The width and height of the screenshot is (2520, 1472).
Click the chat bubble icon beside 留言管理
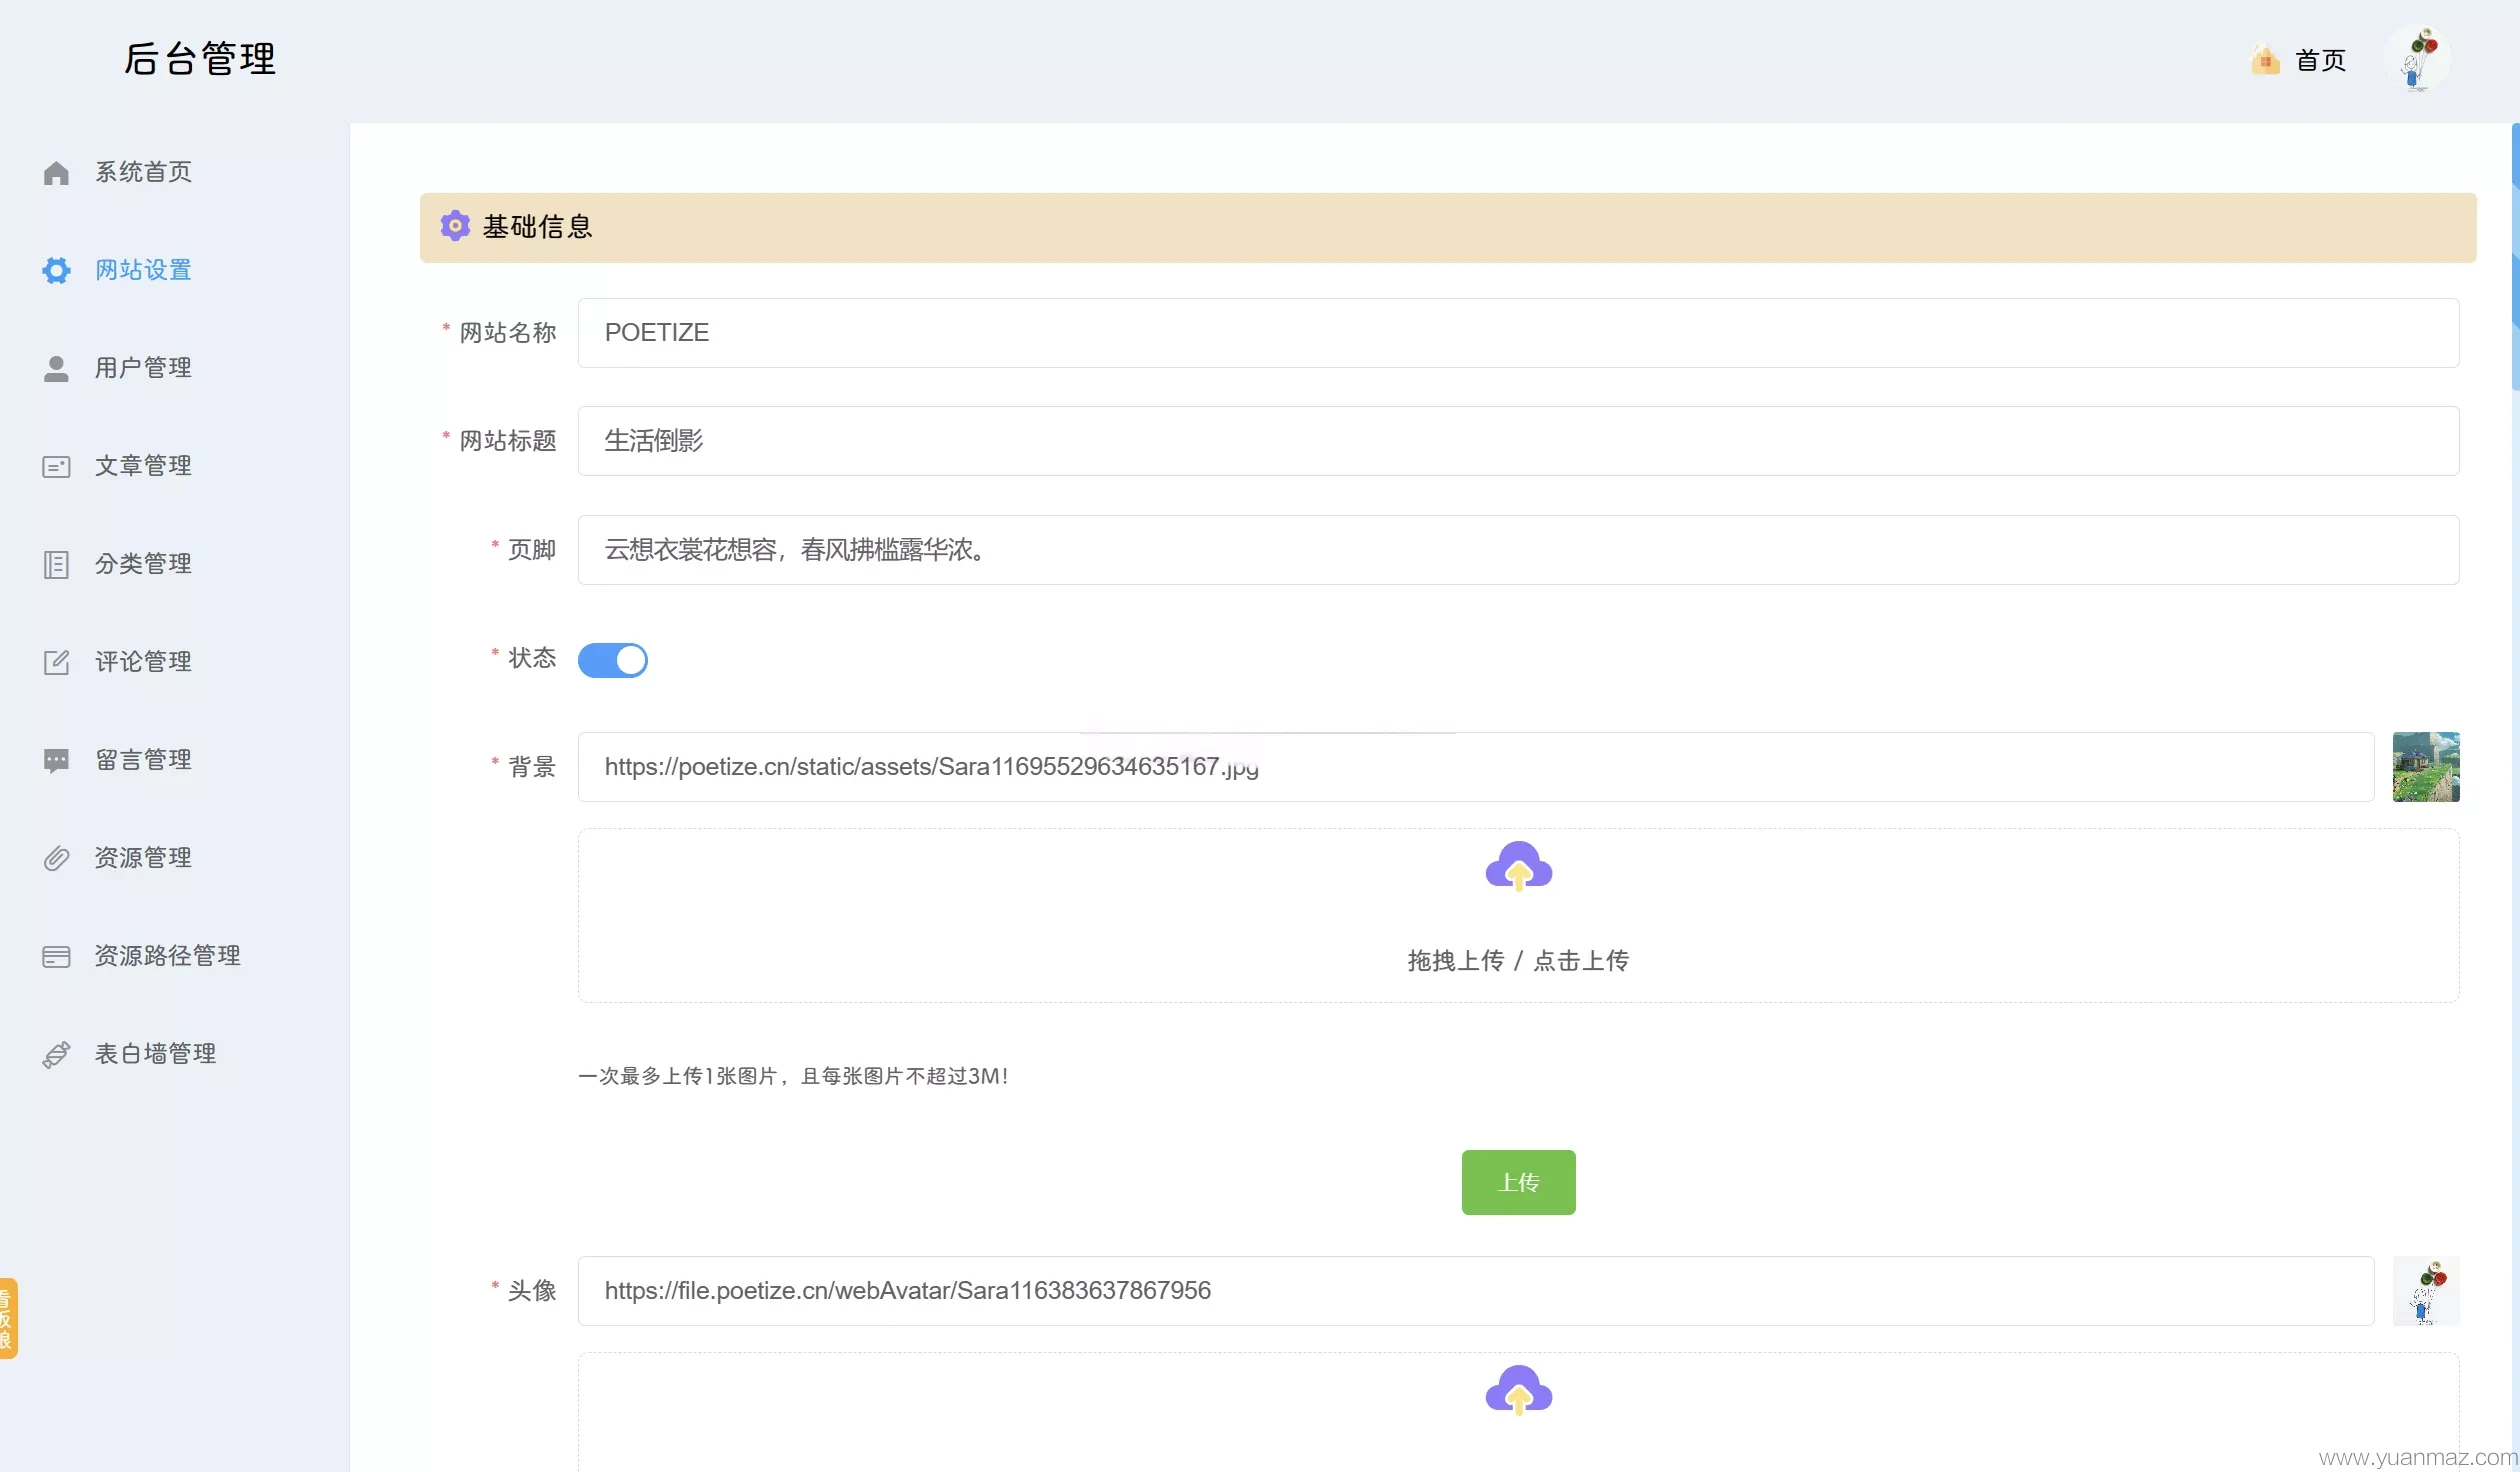(x=56, y=761)
